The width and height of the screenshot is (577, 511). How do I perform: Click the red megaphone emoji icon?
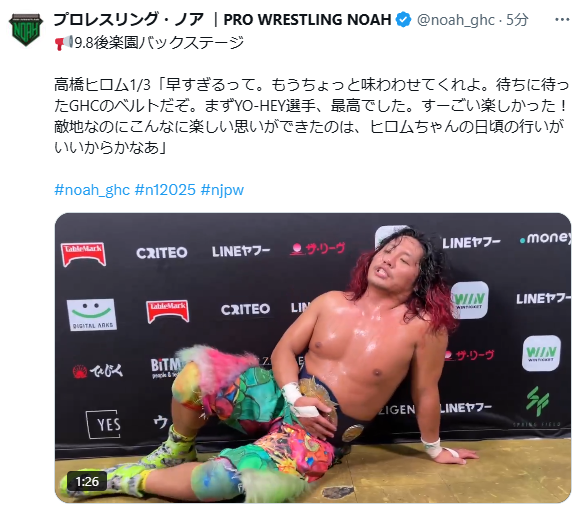[63, 43]
